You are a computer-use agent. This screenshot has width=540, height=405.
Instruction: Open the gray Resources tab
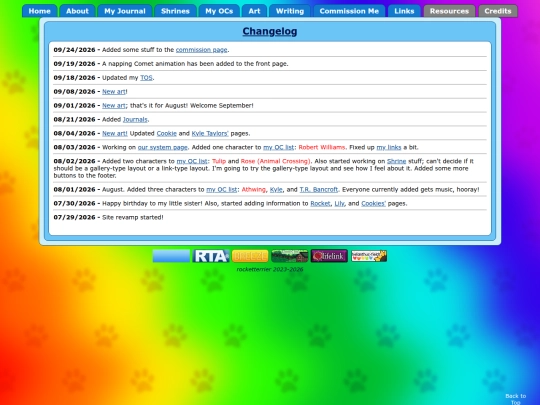(x=449, y=11)
